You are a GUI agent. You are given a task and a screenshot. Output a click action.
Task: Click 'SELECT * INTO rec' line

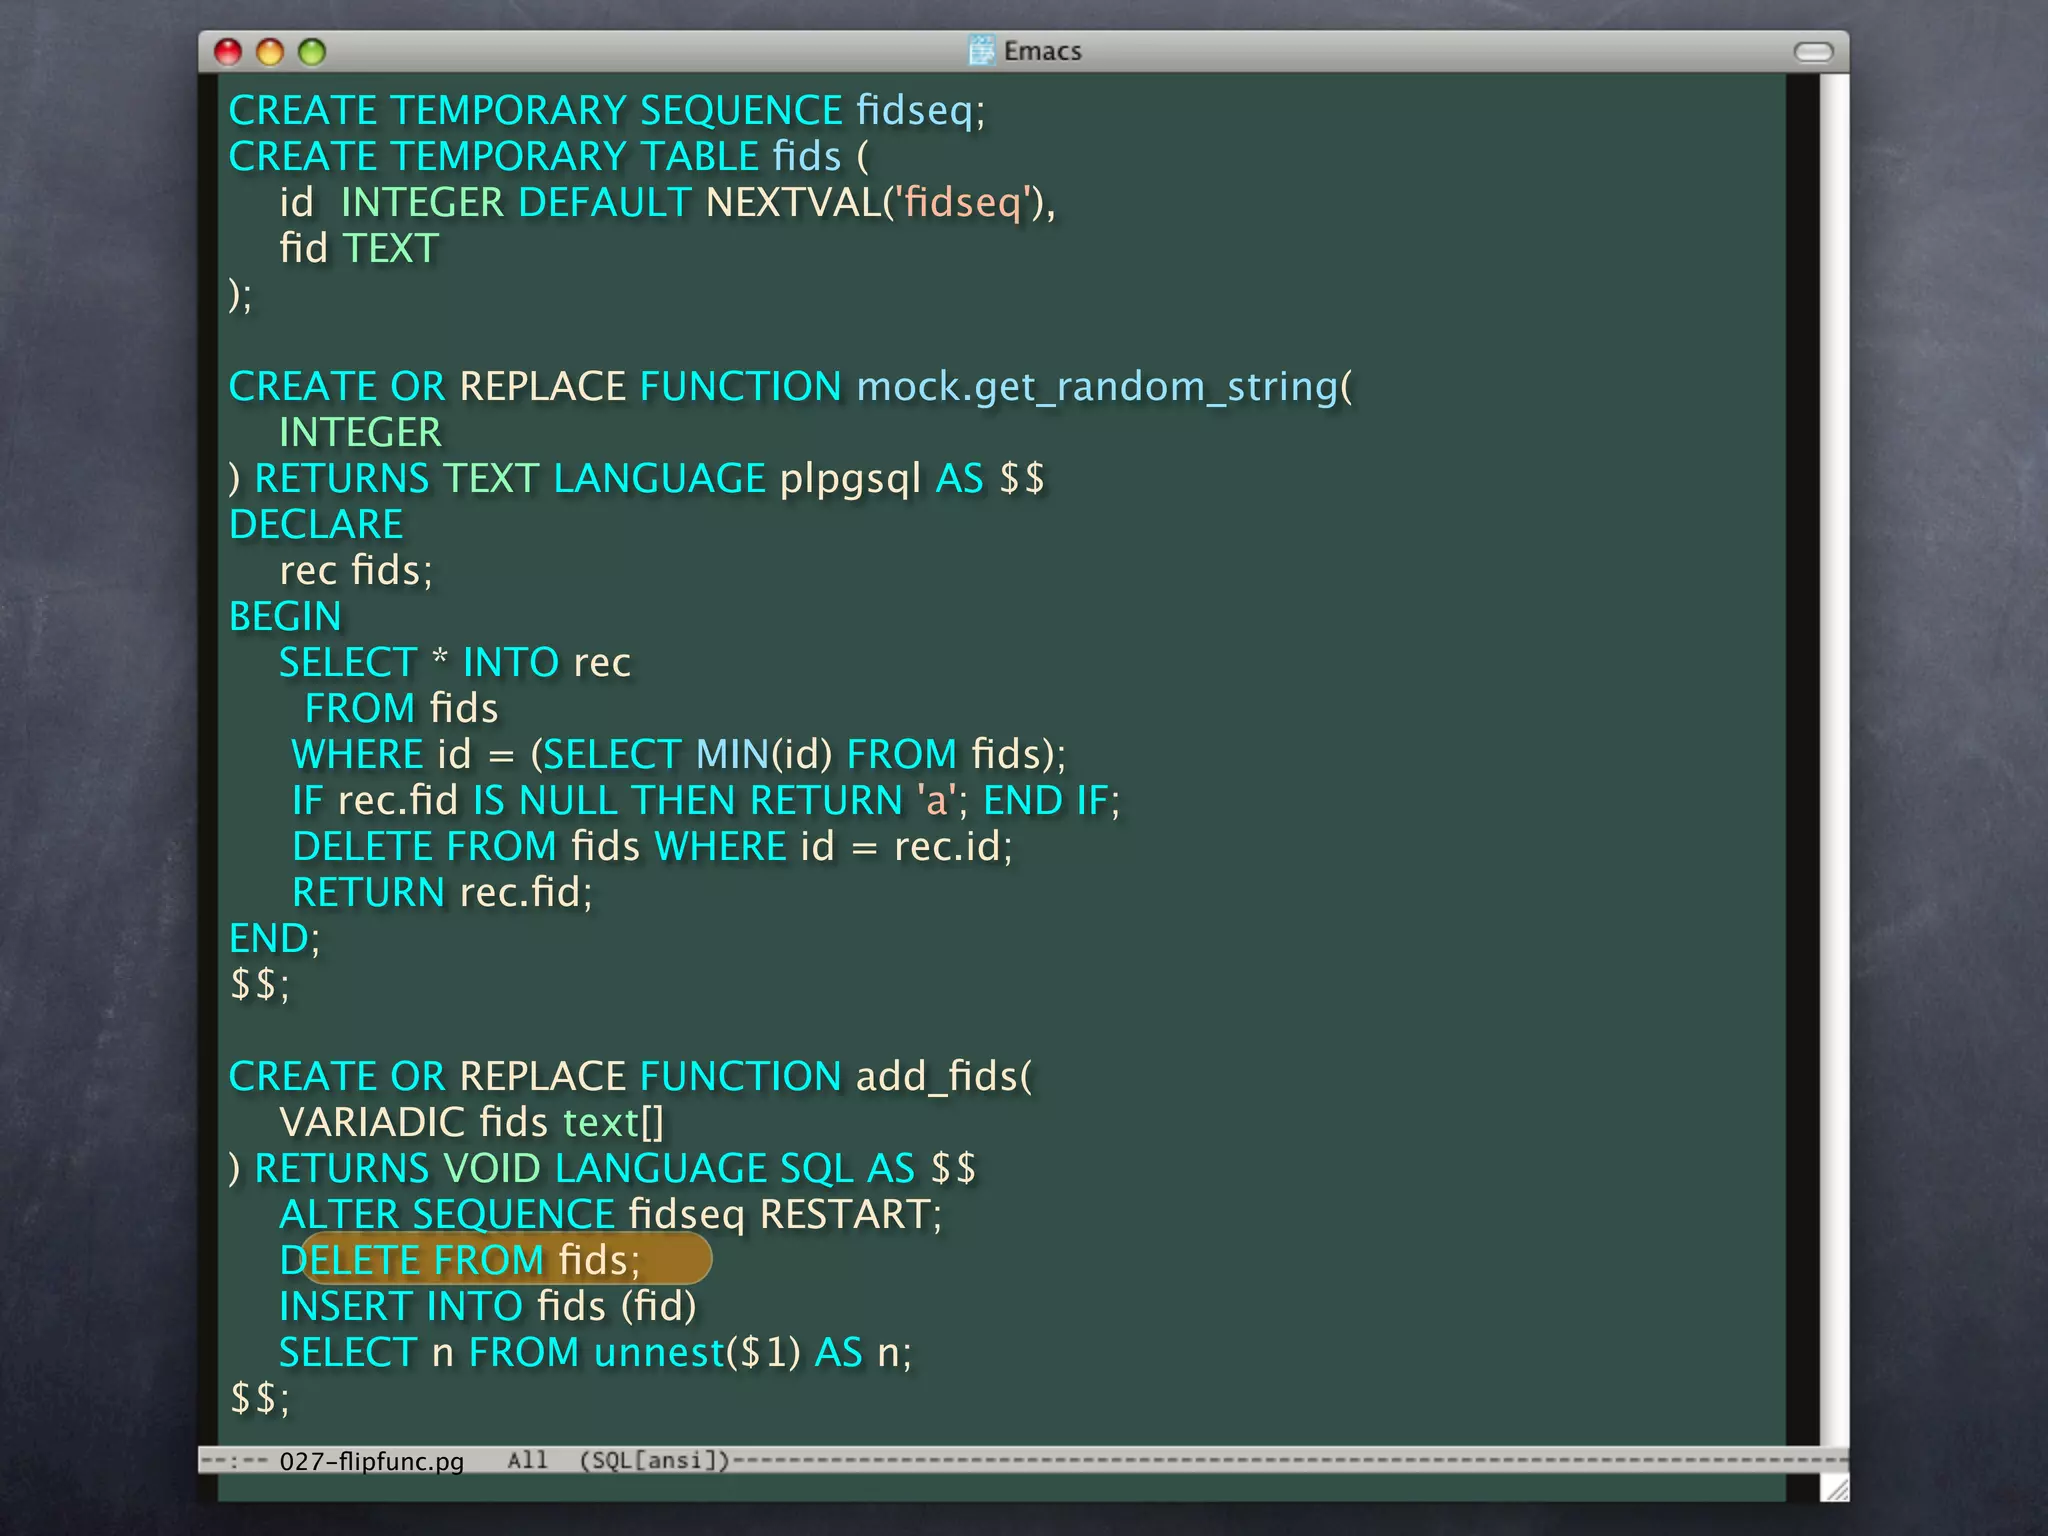click(455, 662)
